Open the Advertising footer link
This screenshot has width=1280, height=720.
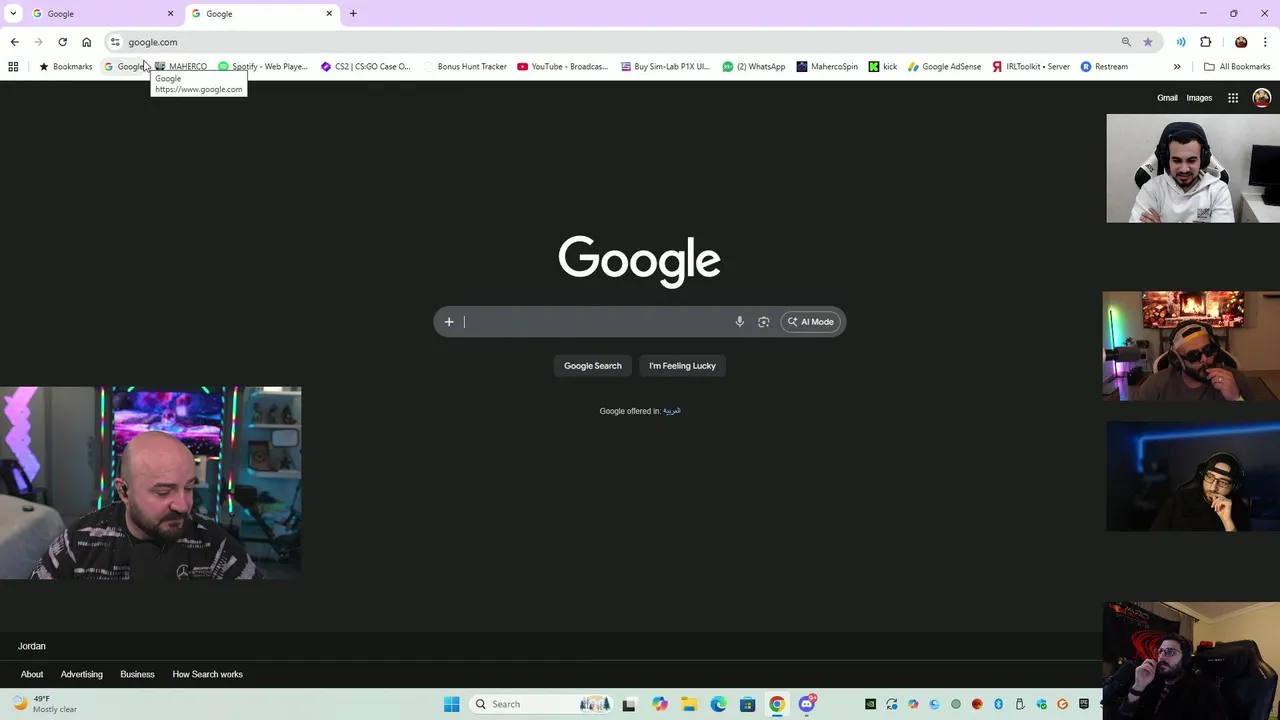pyautogui.click(x=82, y=674)
